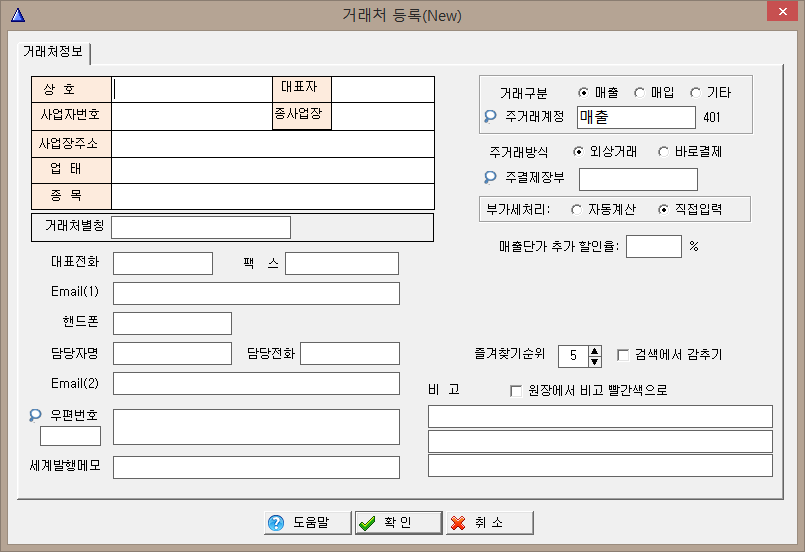The image size is (805, 552).
Task: Click the first 비고 memo line
Action: [x=600, y=416]
